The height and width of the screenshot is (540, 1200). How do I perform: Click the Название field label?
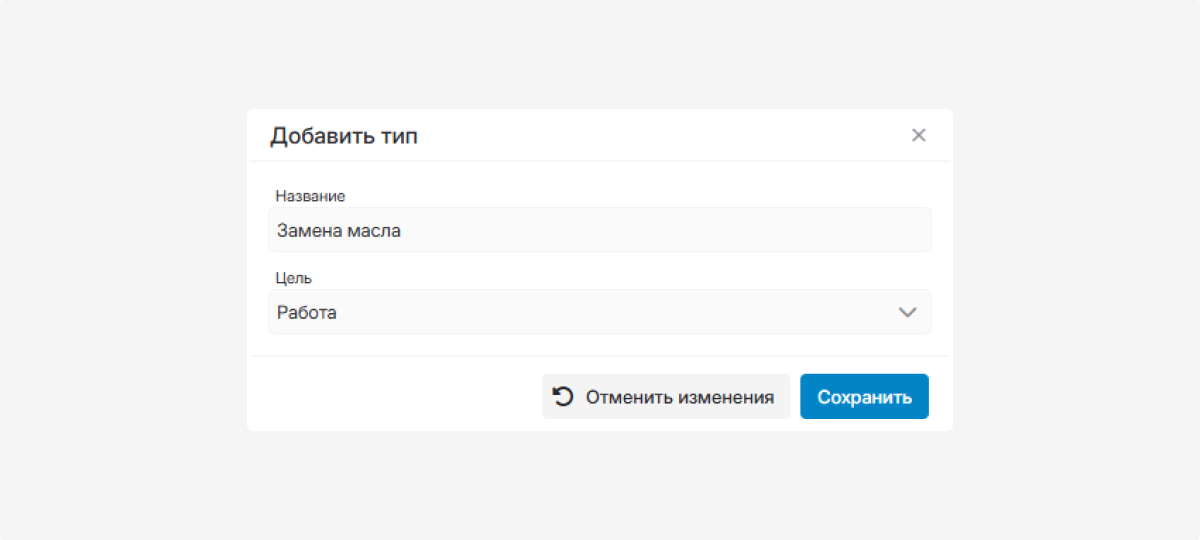coord(310,196)
